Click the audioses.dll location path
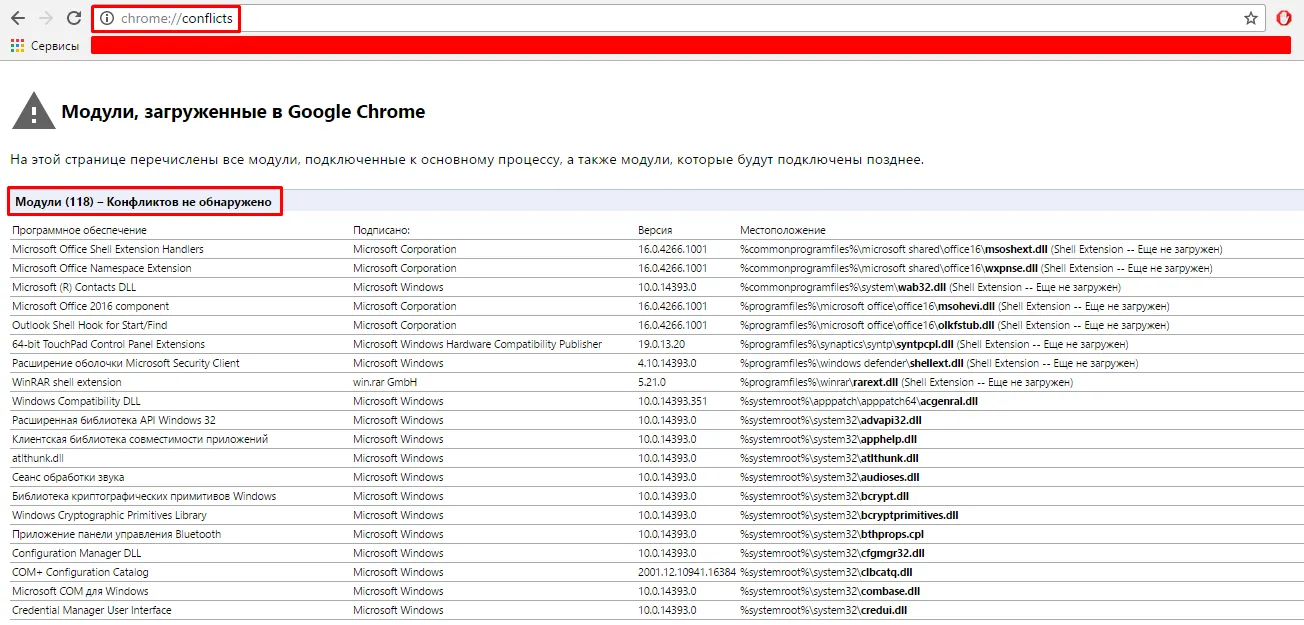This screenshot has height=625, width=1304. tap(829, 477)
